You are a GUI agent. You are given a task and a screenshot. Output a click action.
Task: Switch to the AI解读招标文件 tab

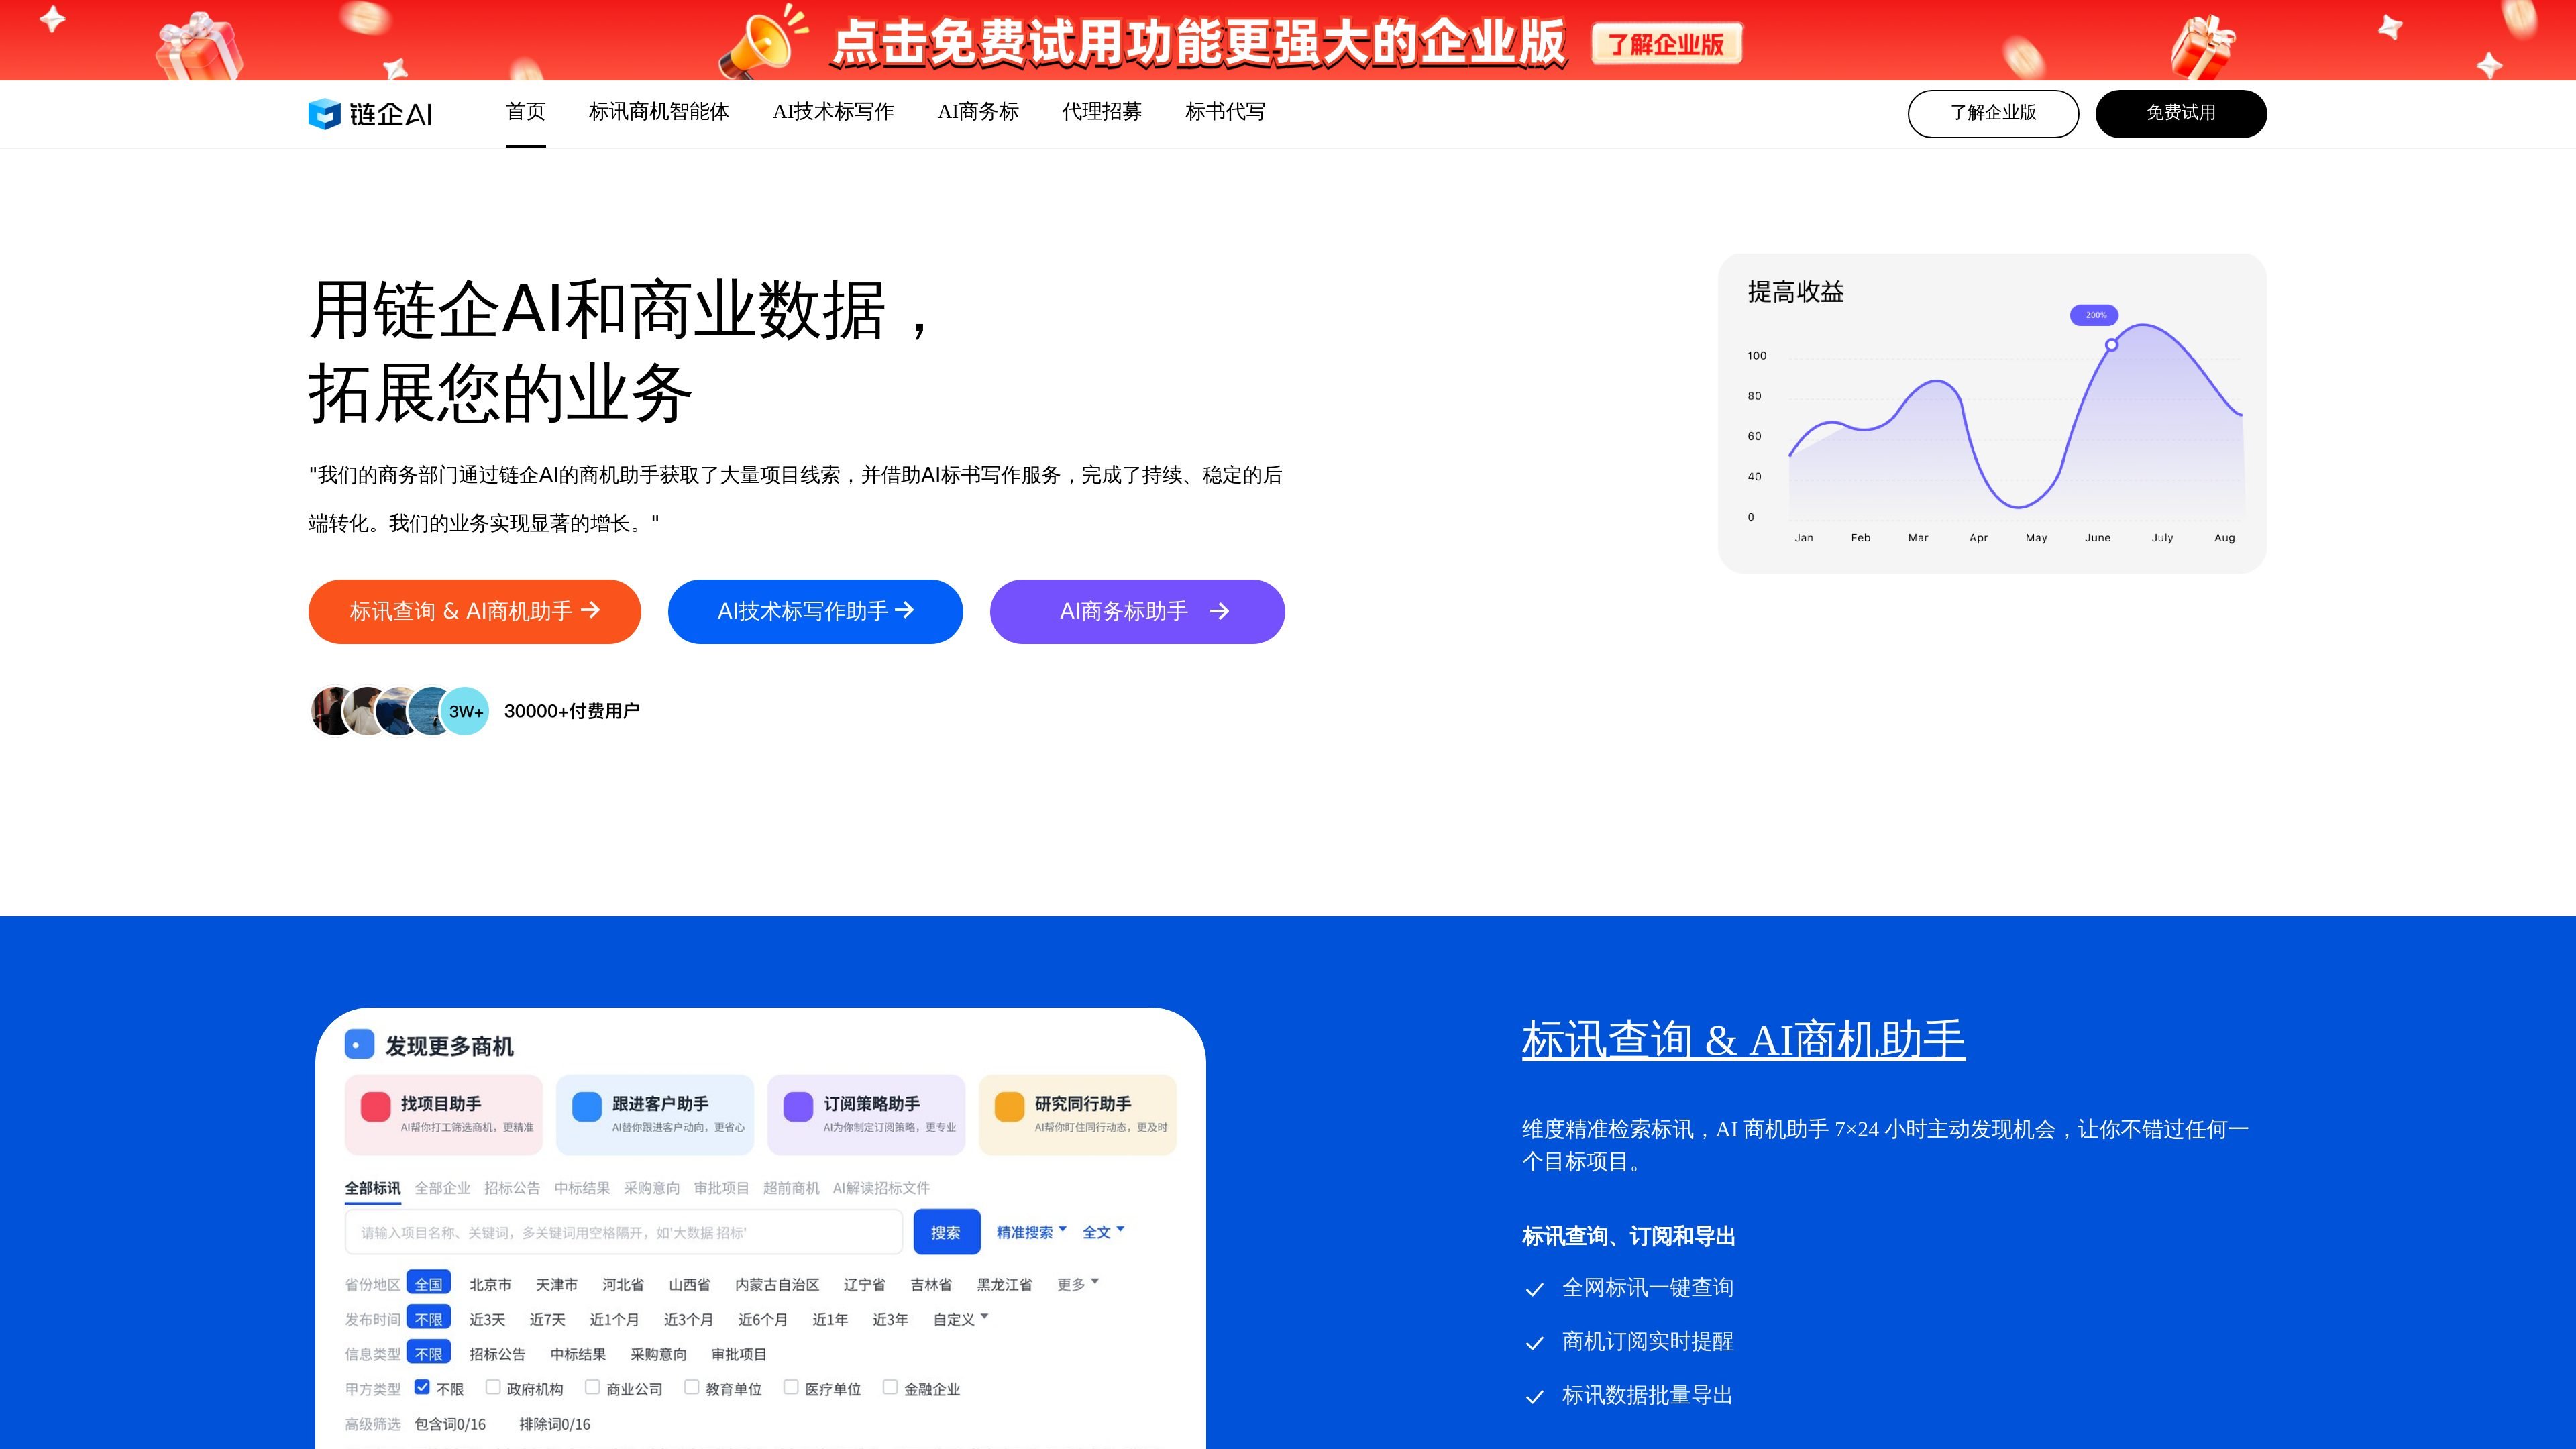click(881, 1188)
